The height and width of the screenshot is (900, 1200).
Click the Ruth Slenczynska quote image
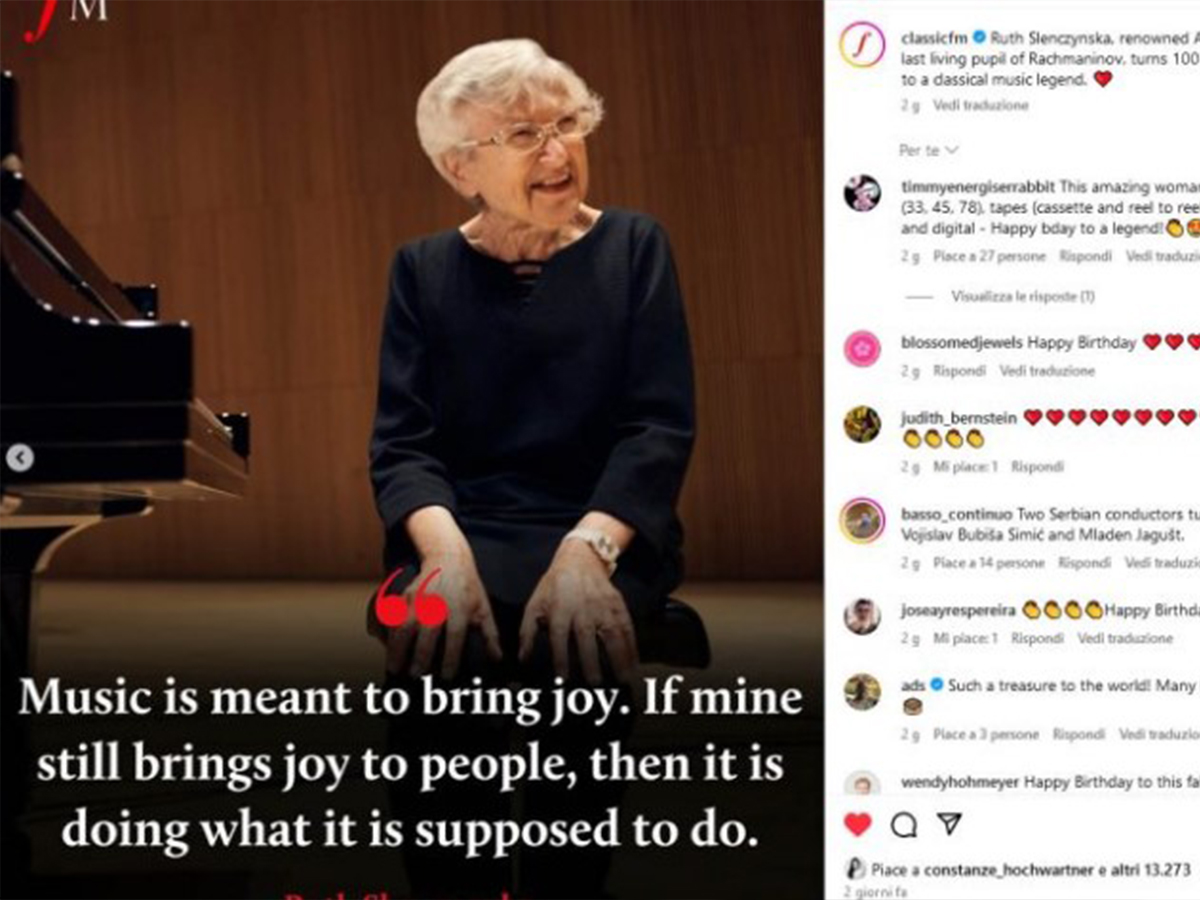(411, 450)
